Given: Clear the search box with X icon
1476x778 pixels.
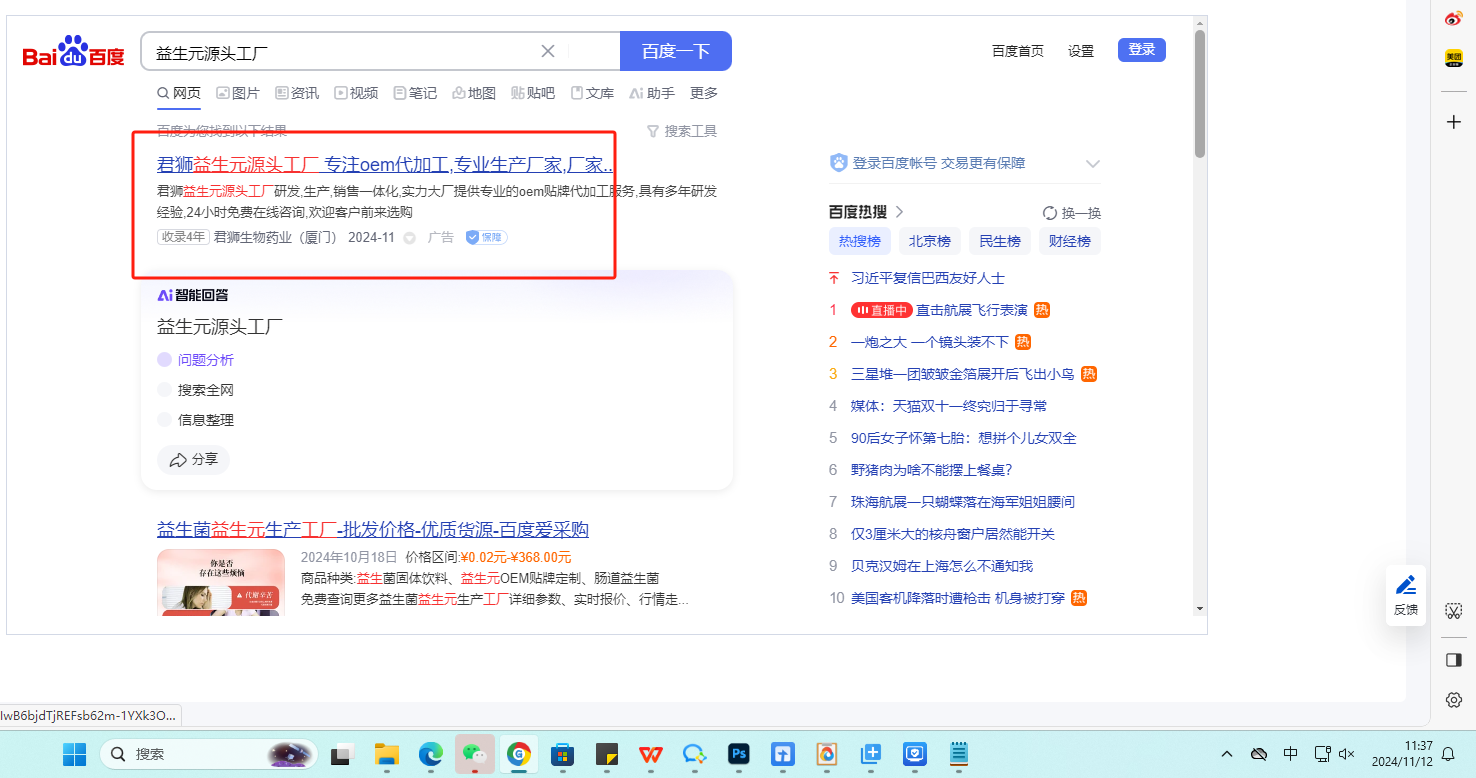Looking at the screenshot, I should click(x=548, y=52).
